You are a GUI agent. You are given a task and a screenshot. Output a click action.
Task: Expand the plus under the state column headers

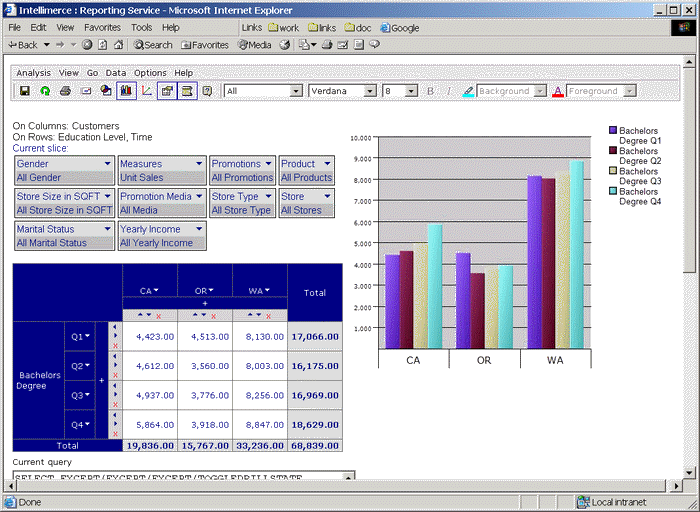click(x=205, y=304)
